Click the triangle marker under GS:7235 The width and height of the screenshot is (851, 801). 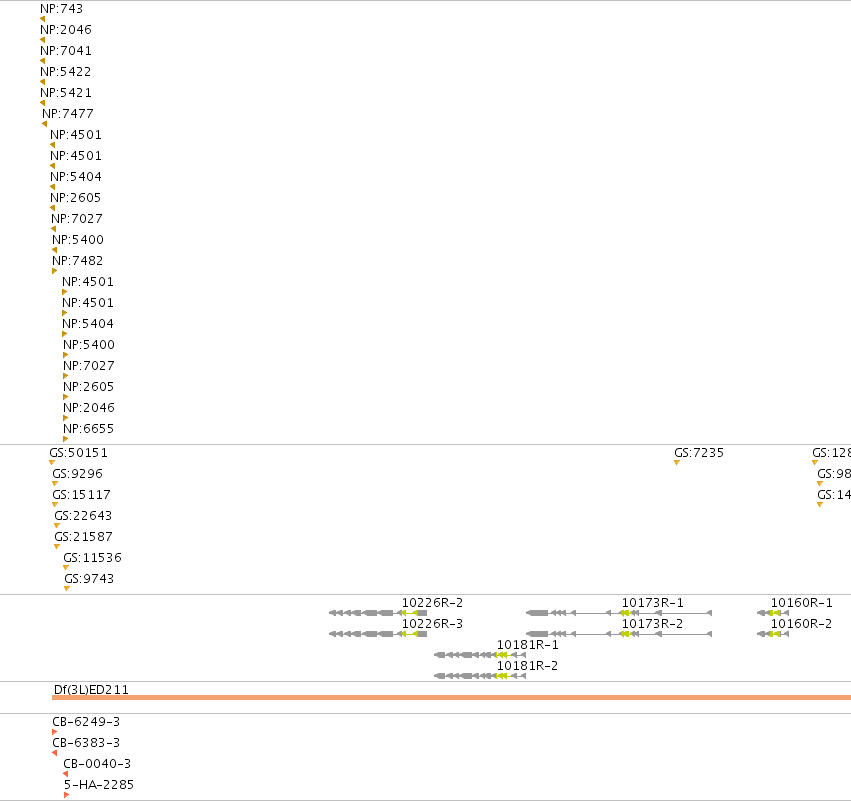[x=677, y=463]
